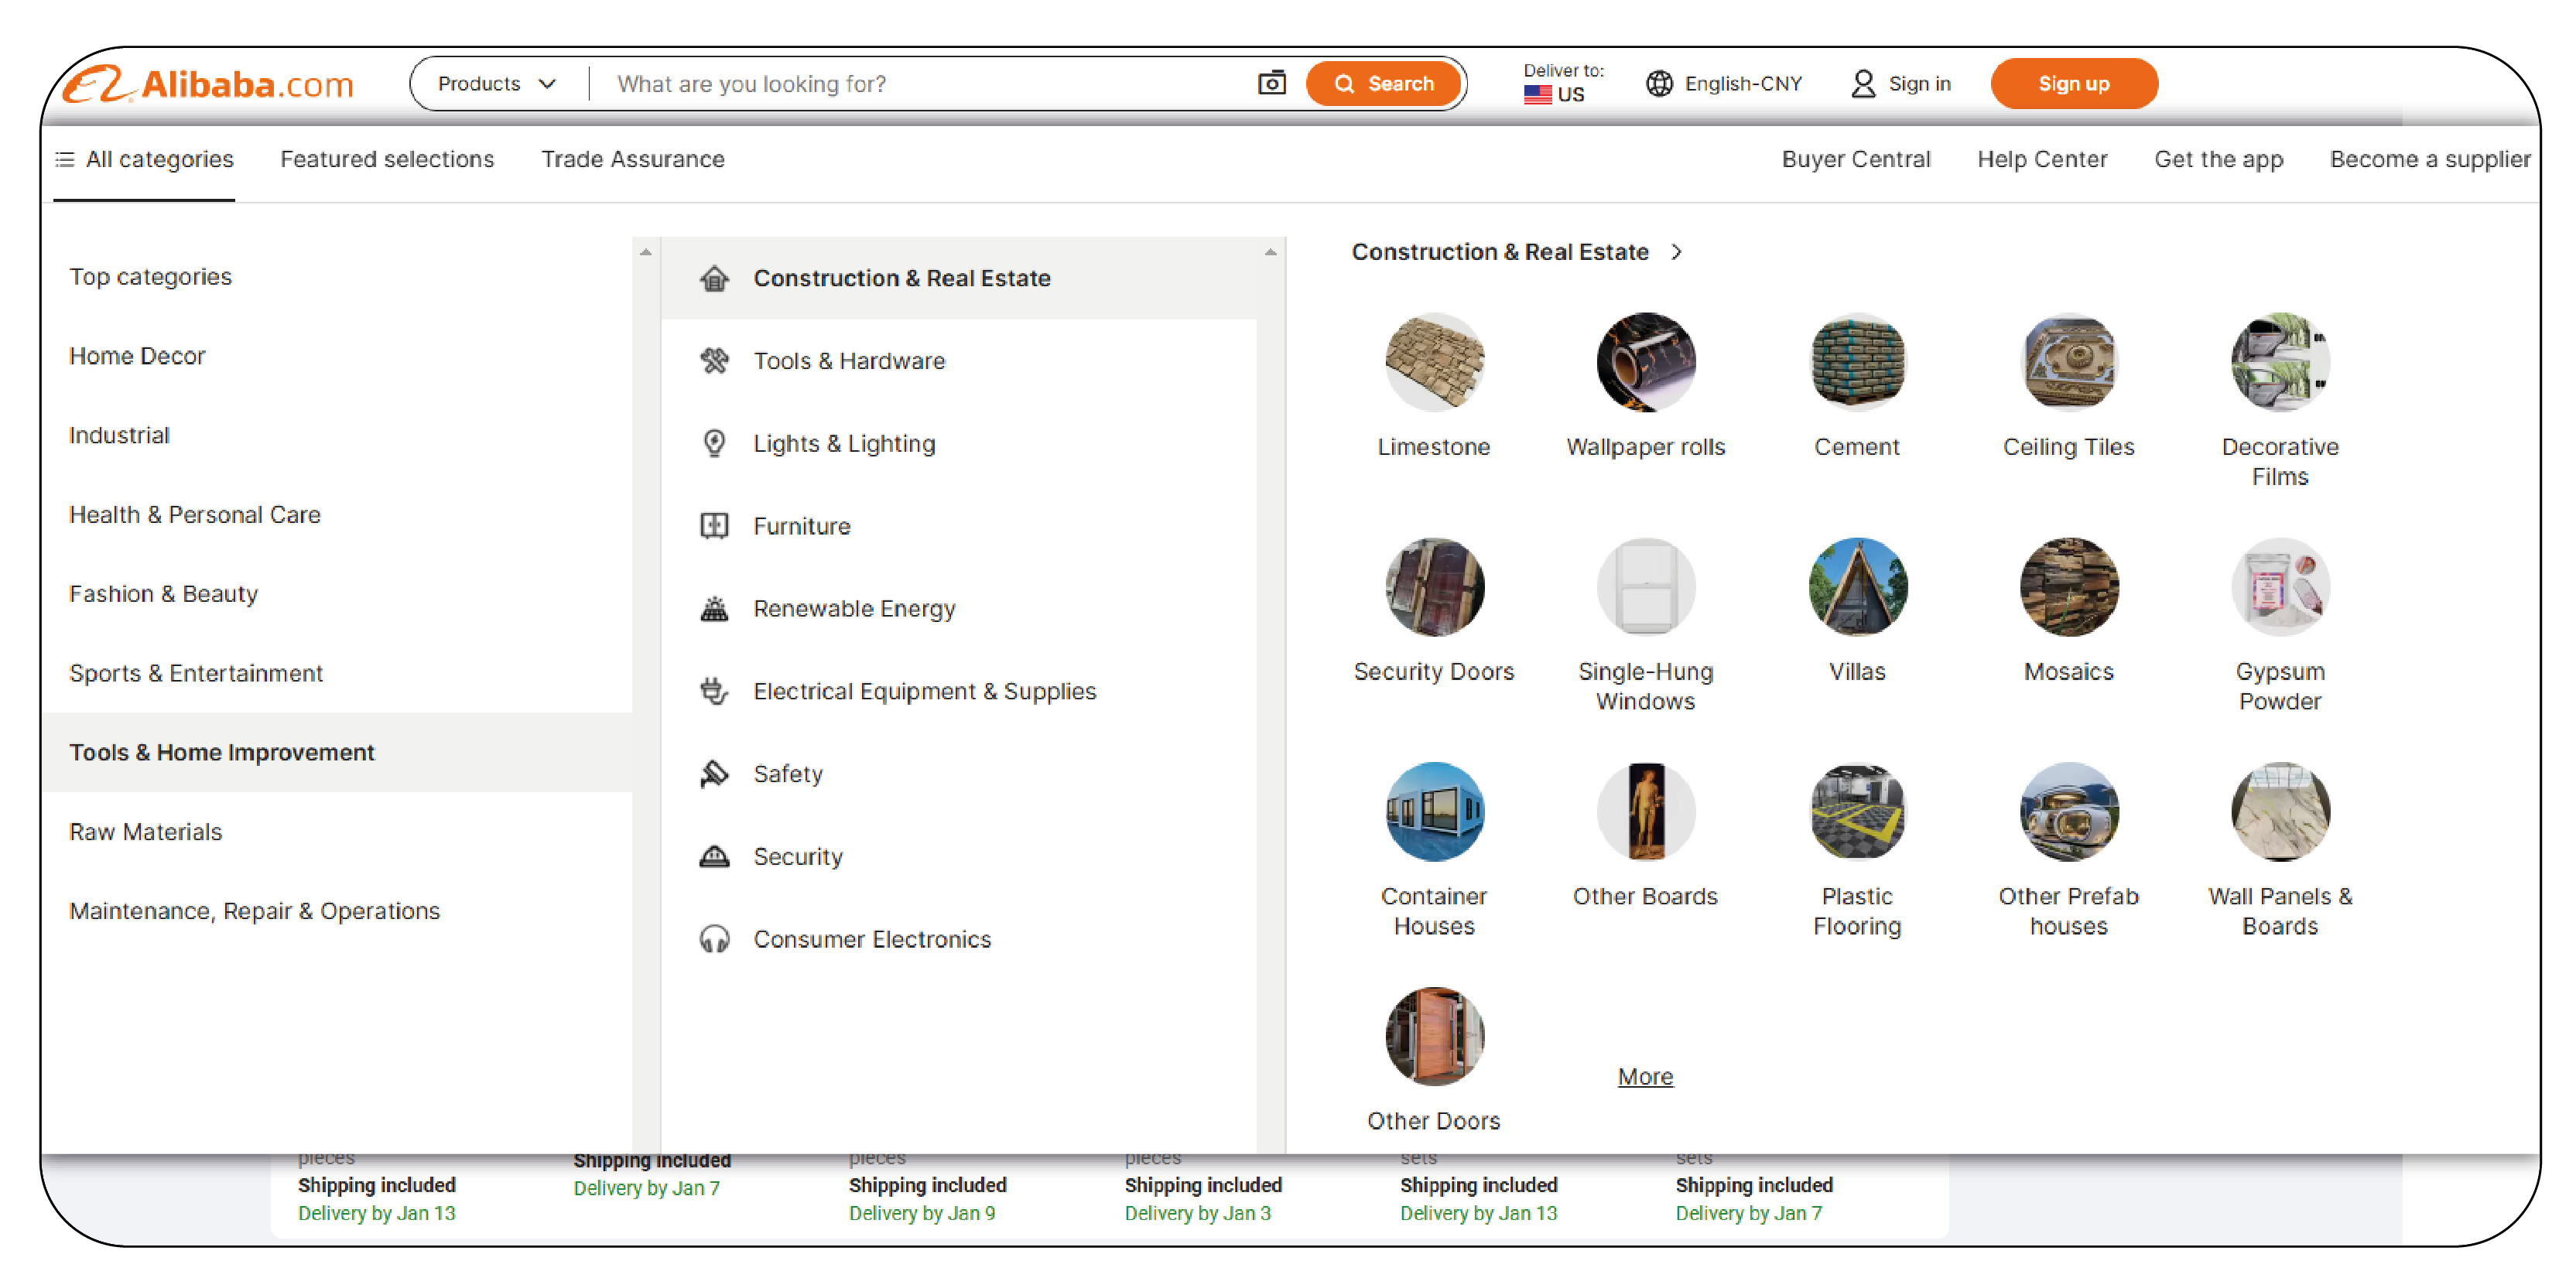Open the Single-Hung Windows thumbnail
Screen dimensions: 2576x1278
click(1645, 587)
